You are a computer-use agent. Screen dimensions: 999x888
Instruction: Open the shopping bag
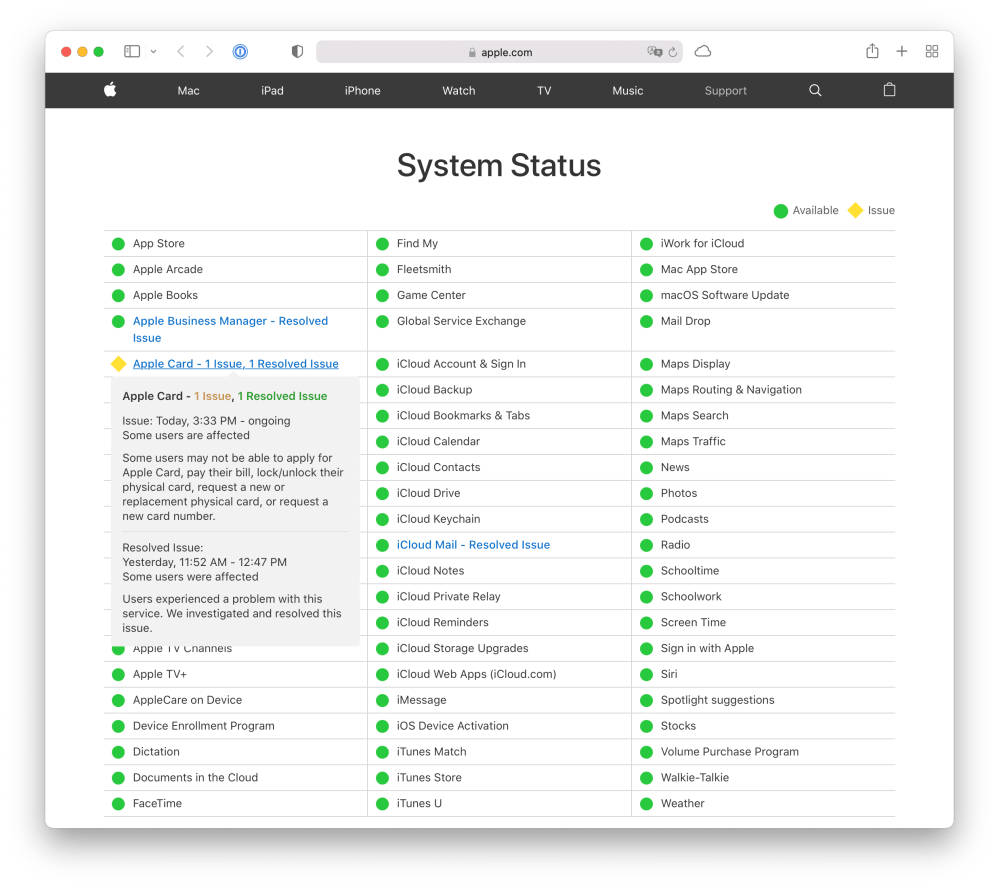(x=889, y=90)
